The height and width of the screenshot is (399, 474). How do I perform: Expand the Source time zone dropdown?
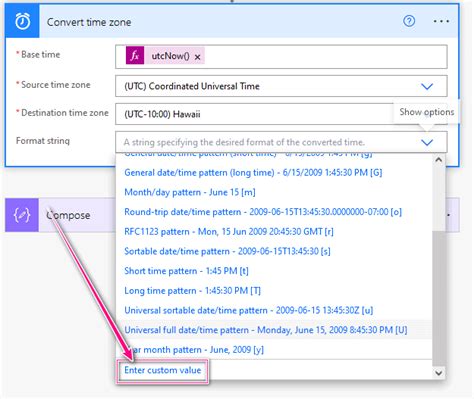click(x=427, y=86)
